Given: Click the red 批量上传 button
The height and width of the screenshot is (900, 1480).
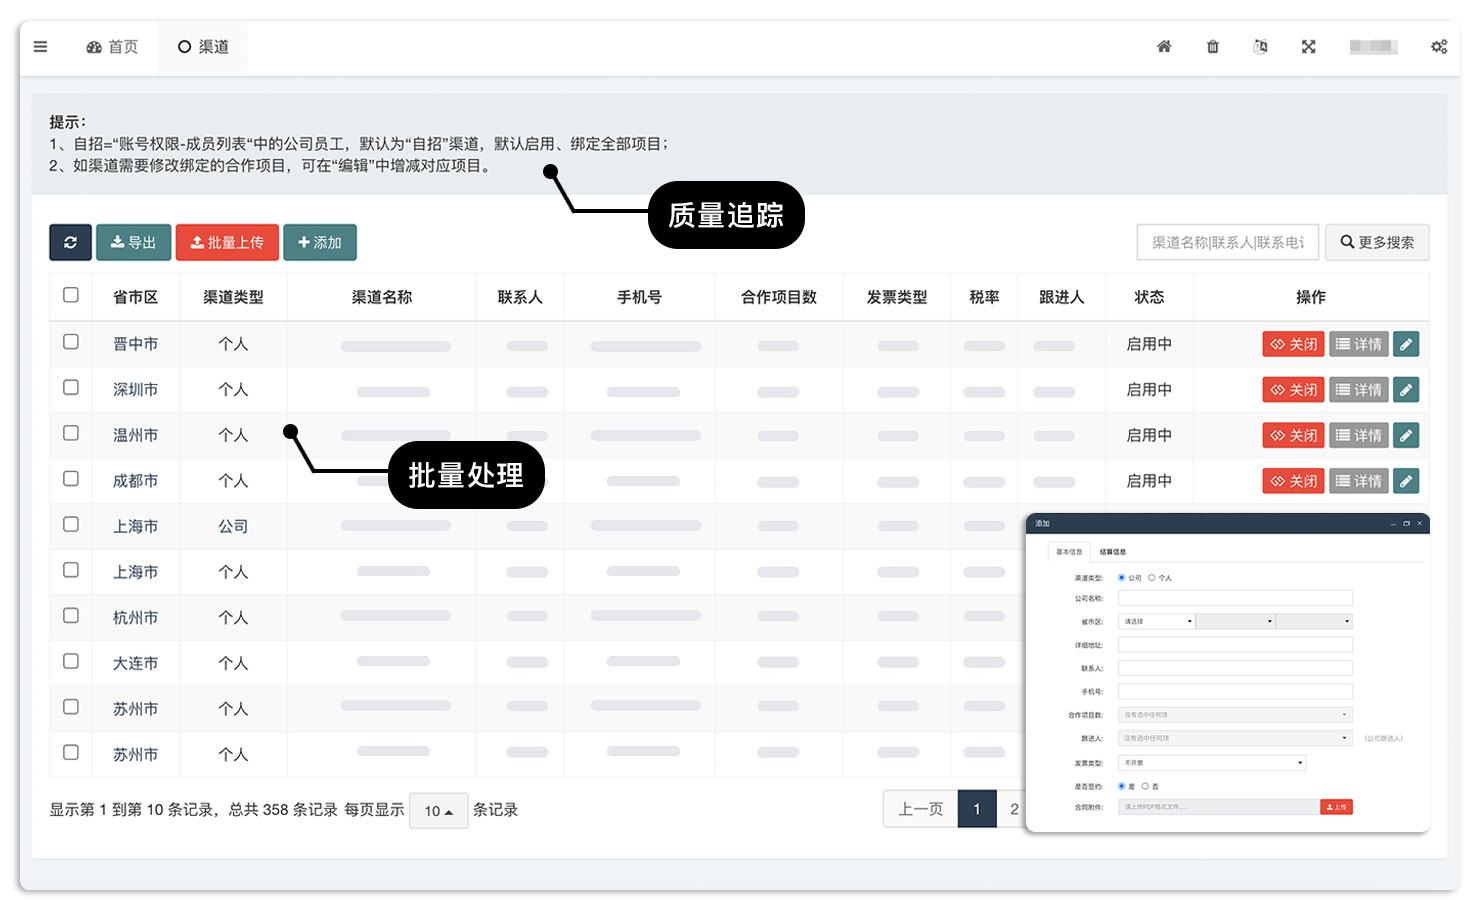Looking at the screenshot, I should pos(227,242).
